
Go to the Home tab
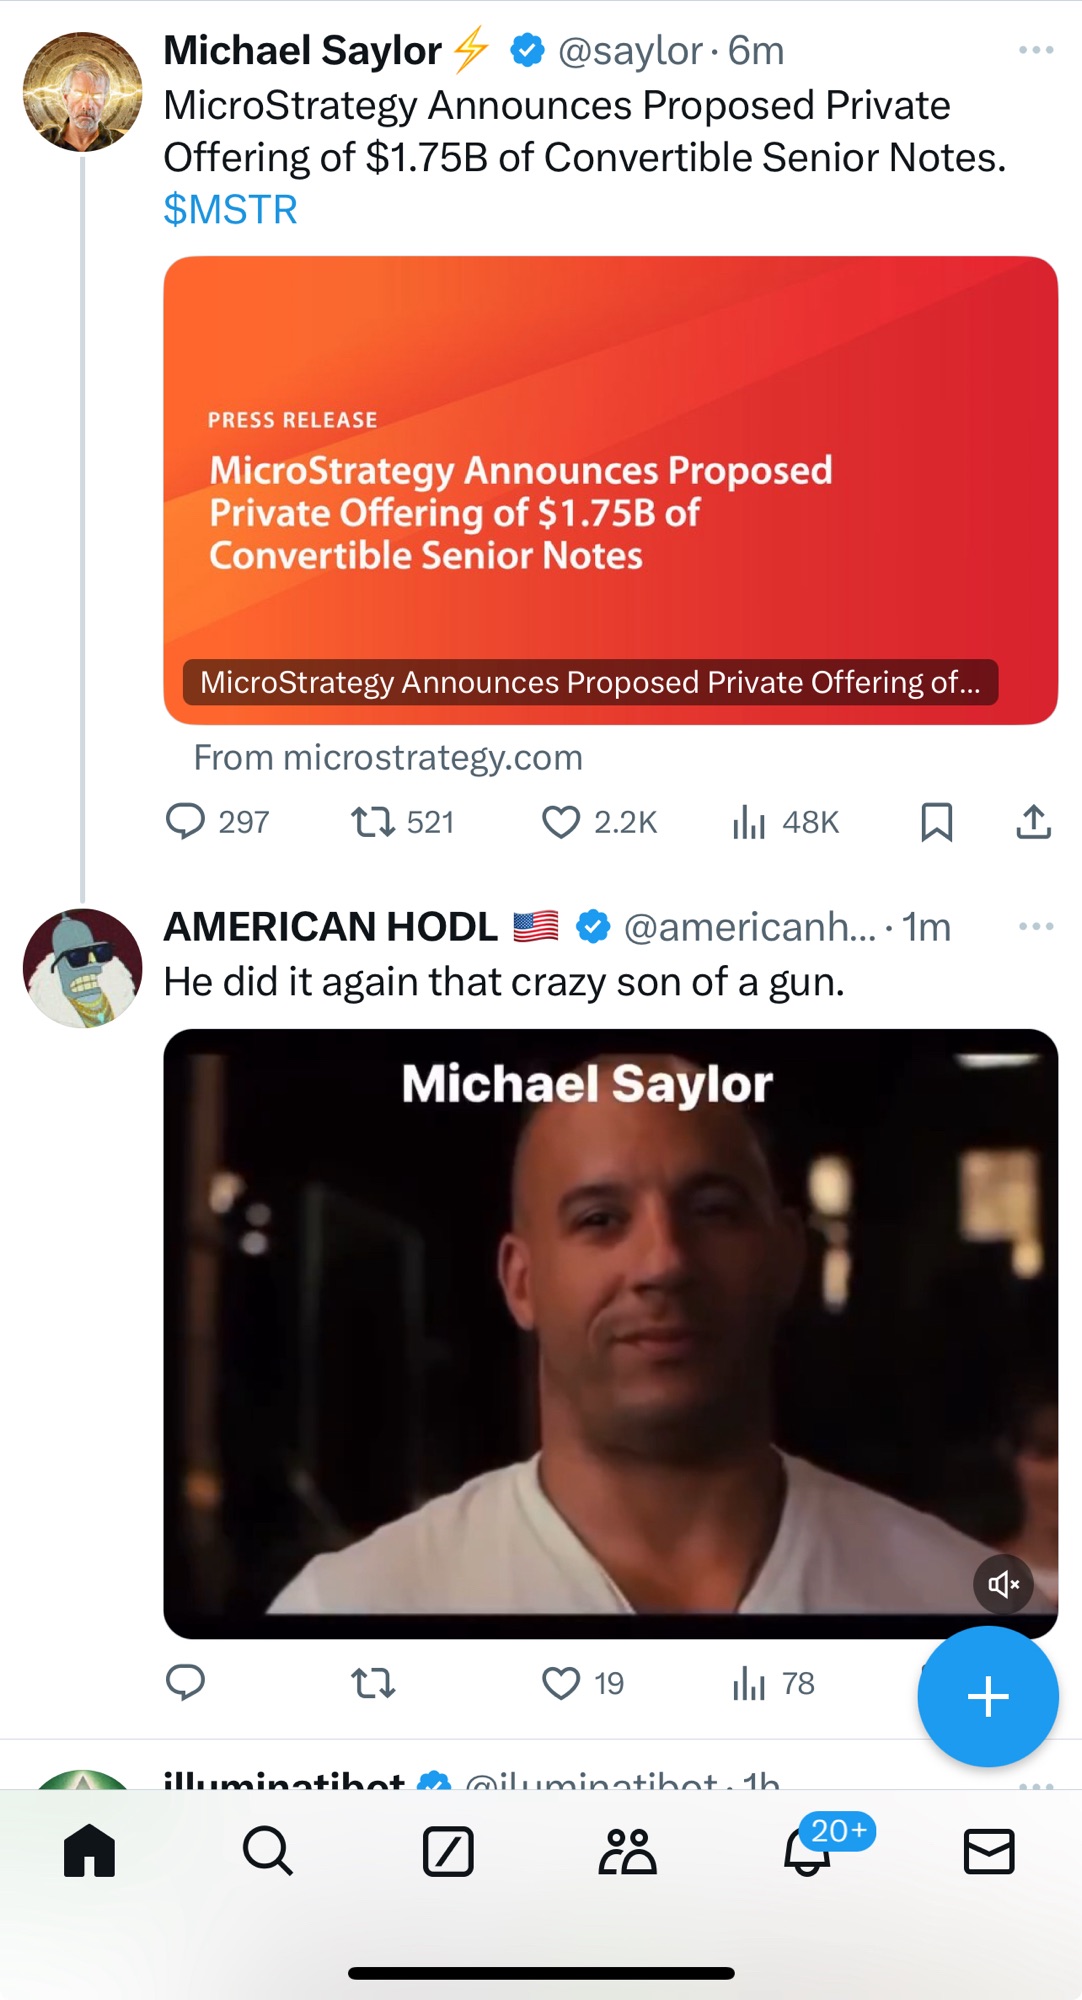coord(90,1851)
